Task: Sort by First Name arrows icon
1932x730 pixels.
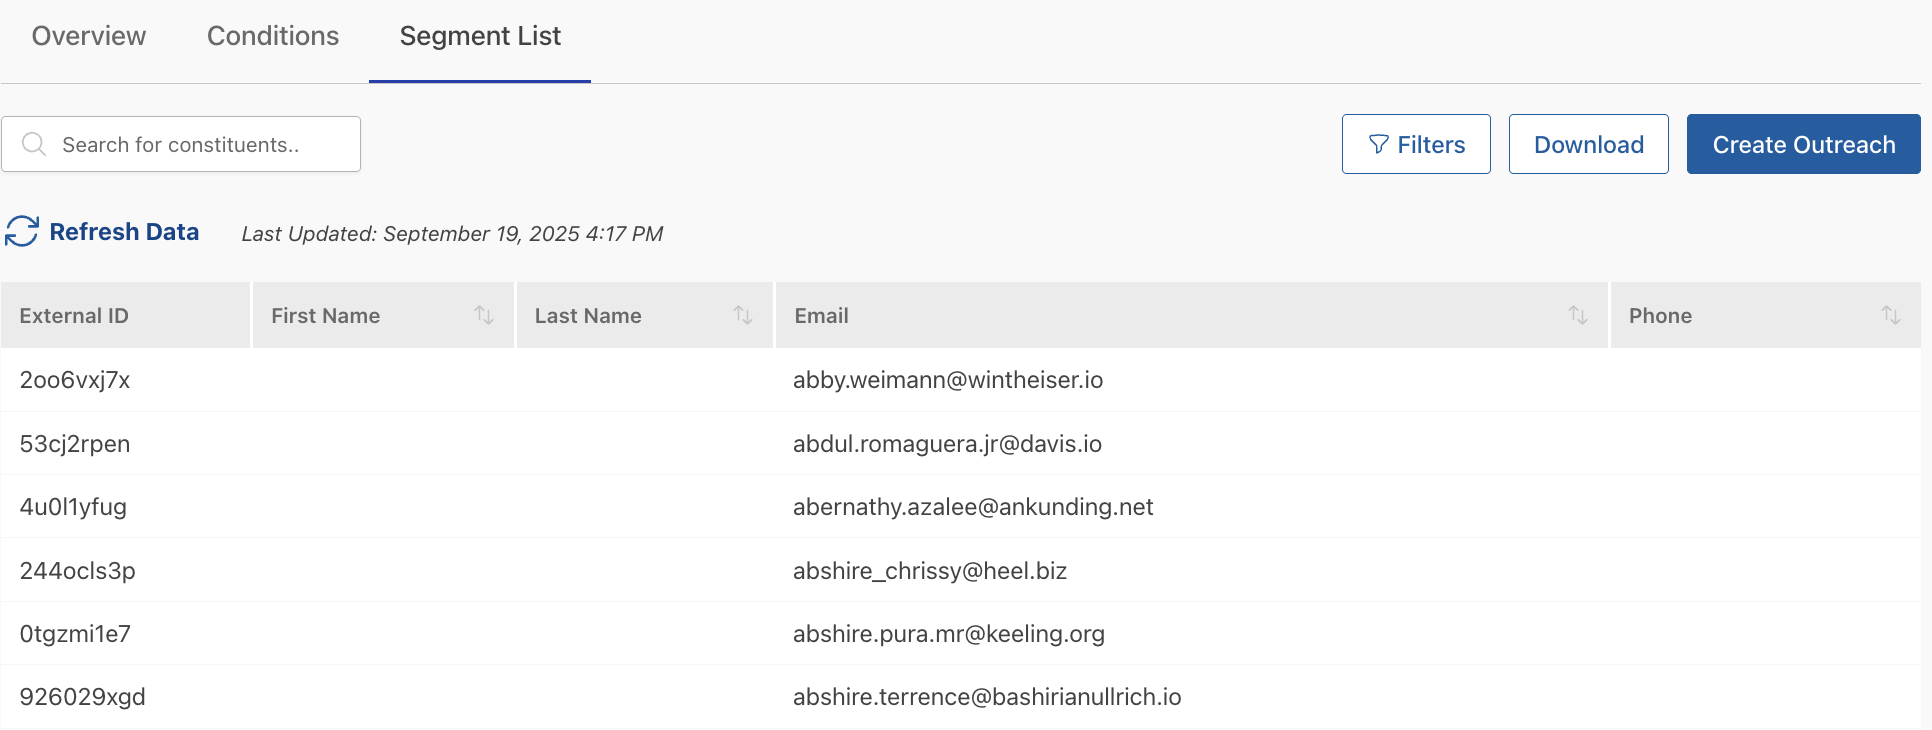Action: pos(484,315)
